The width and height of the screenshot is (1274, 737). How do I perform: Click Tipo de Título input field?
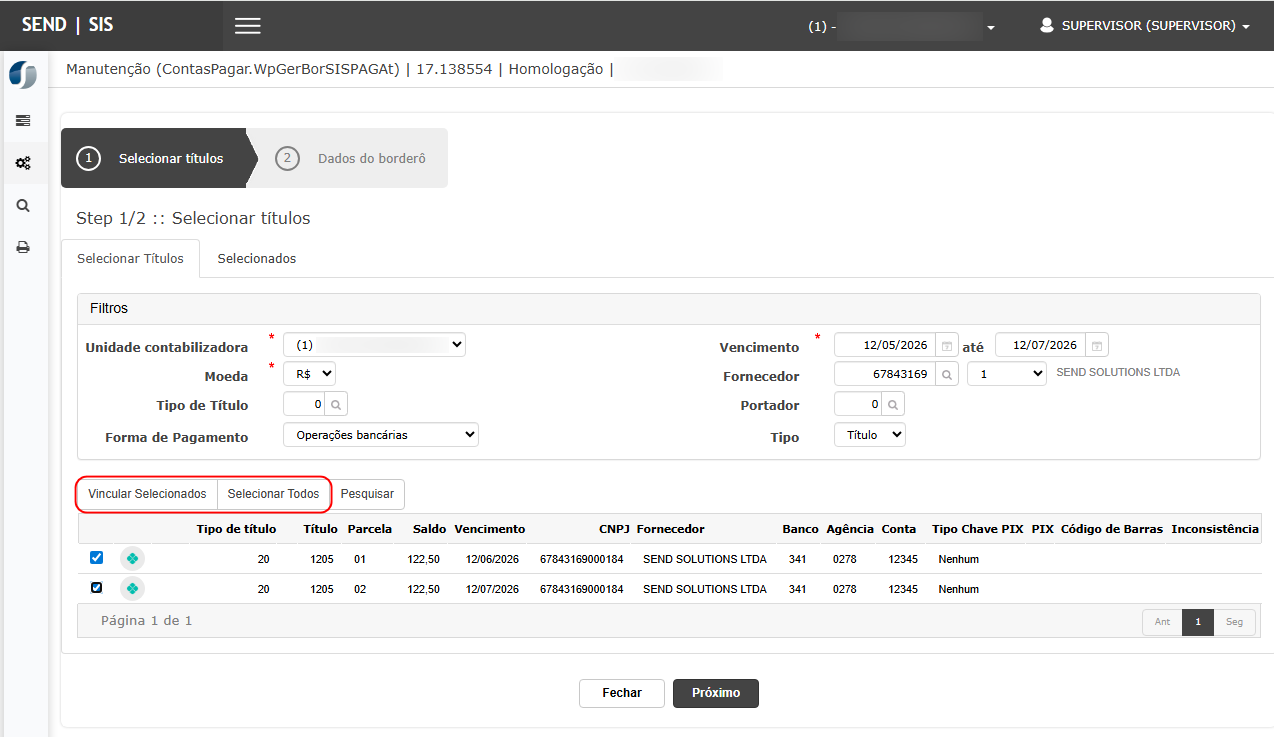point(305,405)
